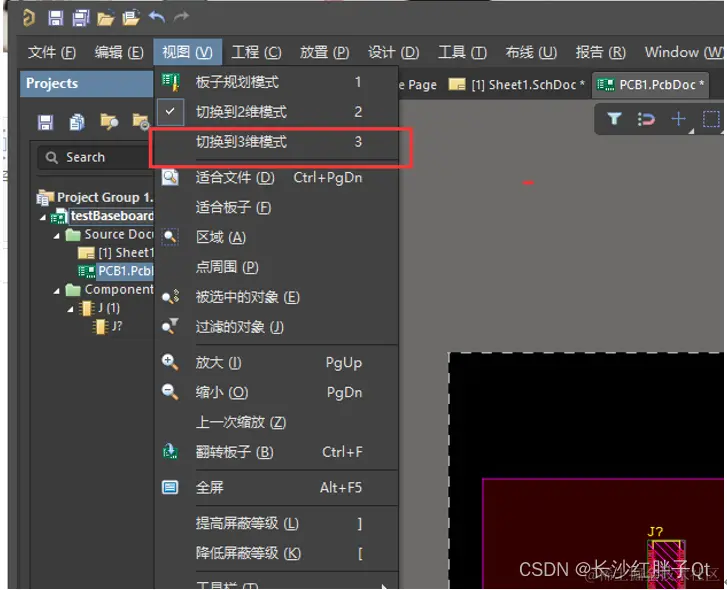Click the plus cross icon in PCB toolbar
This screenshot has height=590, width=727.
678,119
